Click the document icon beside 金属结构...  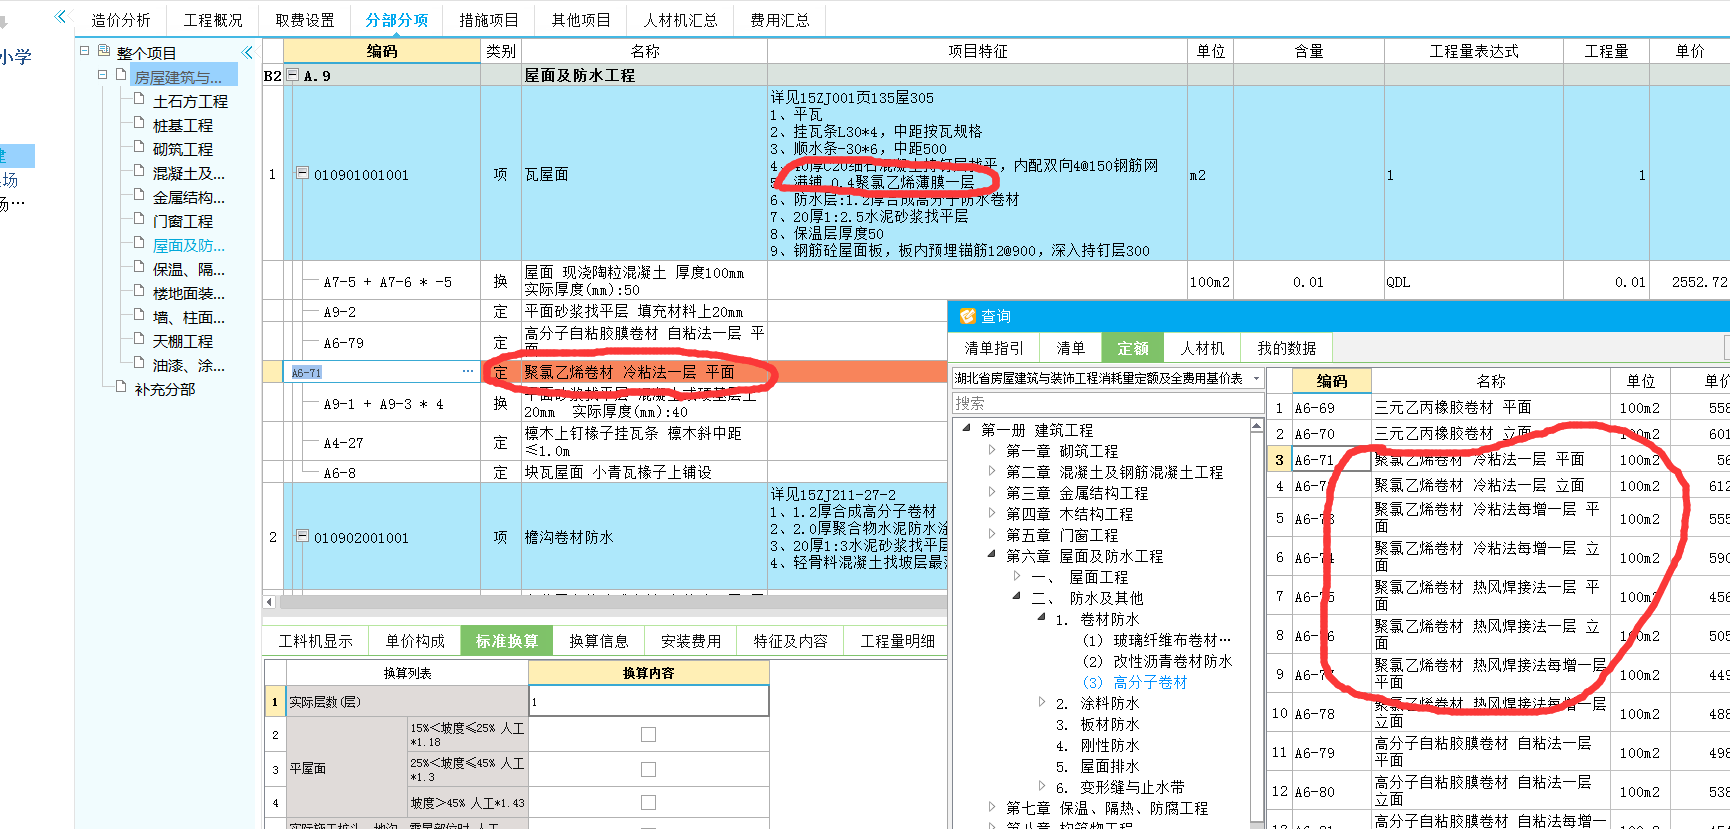coord(140,194)
